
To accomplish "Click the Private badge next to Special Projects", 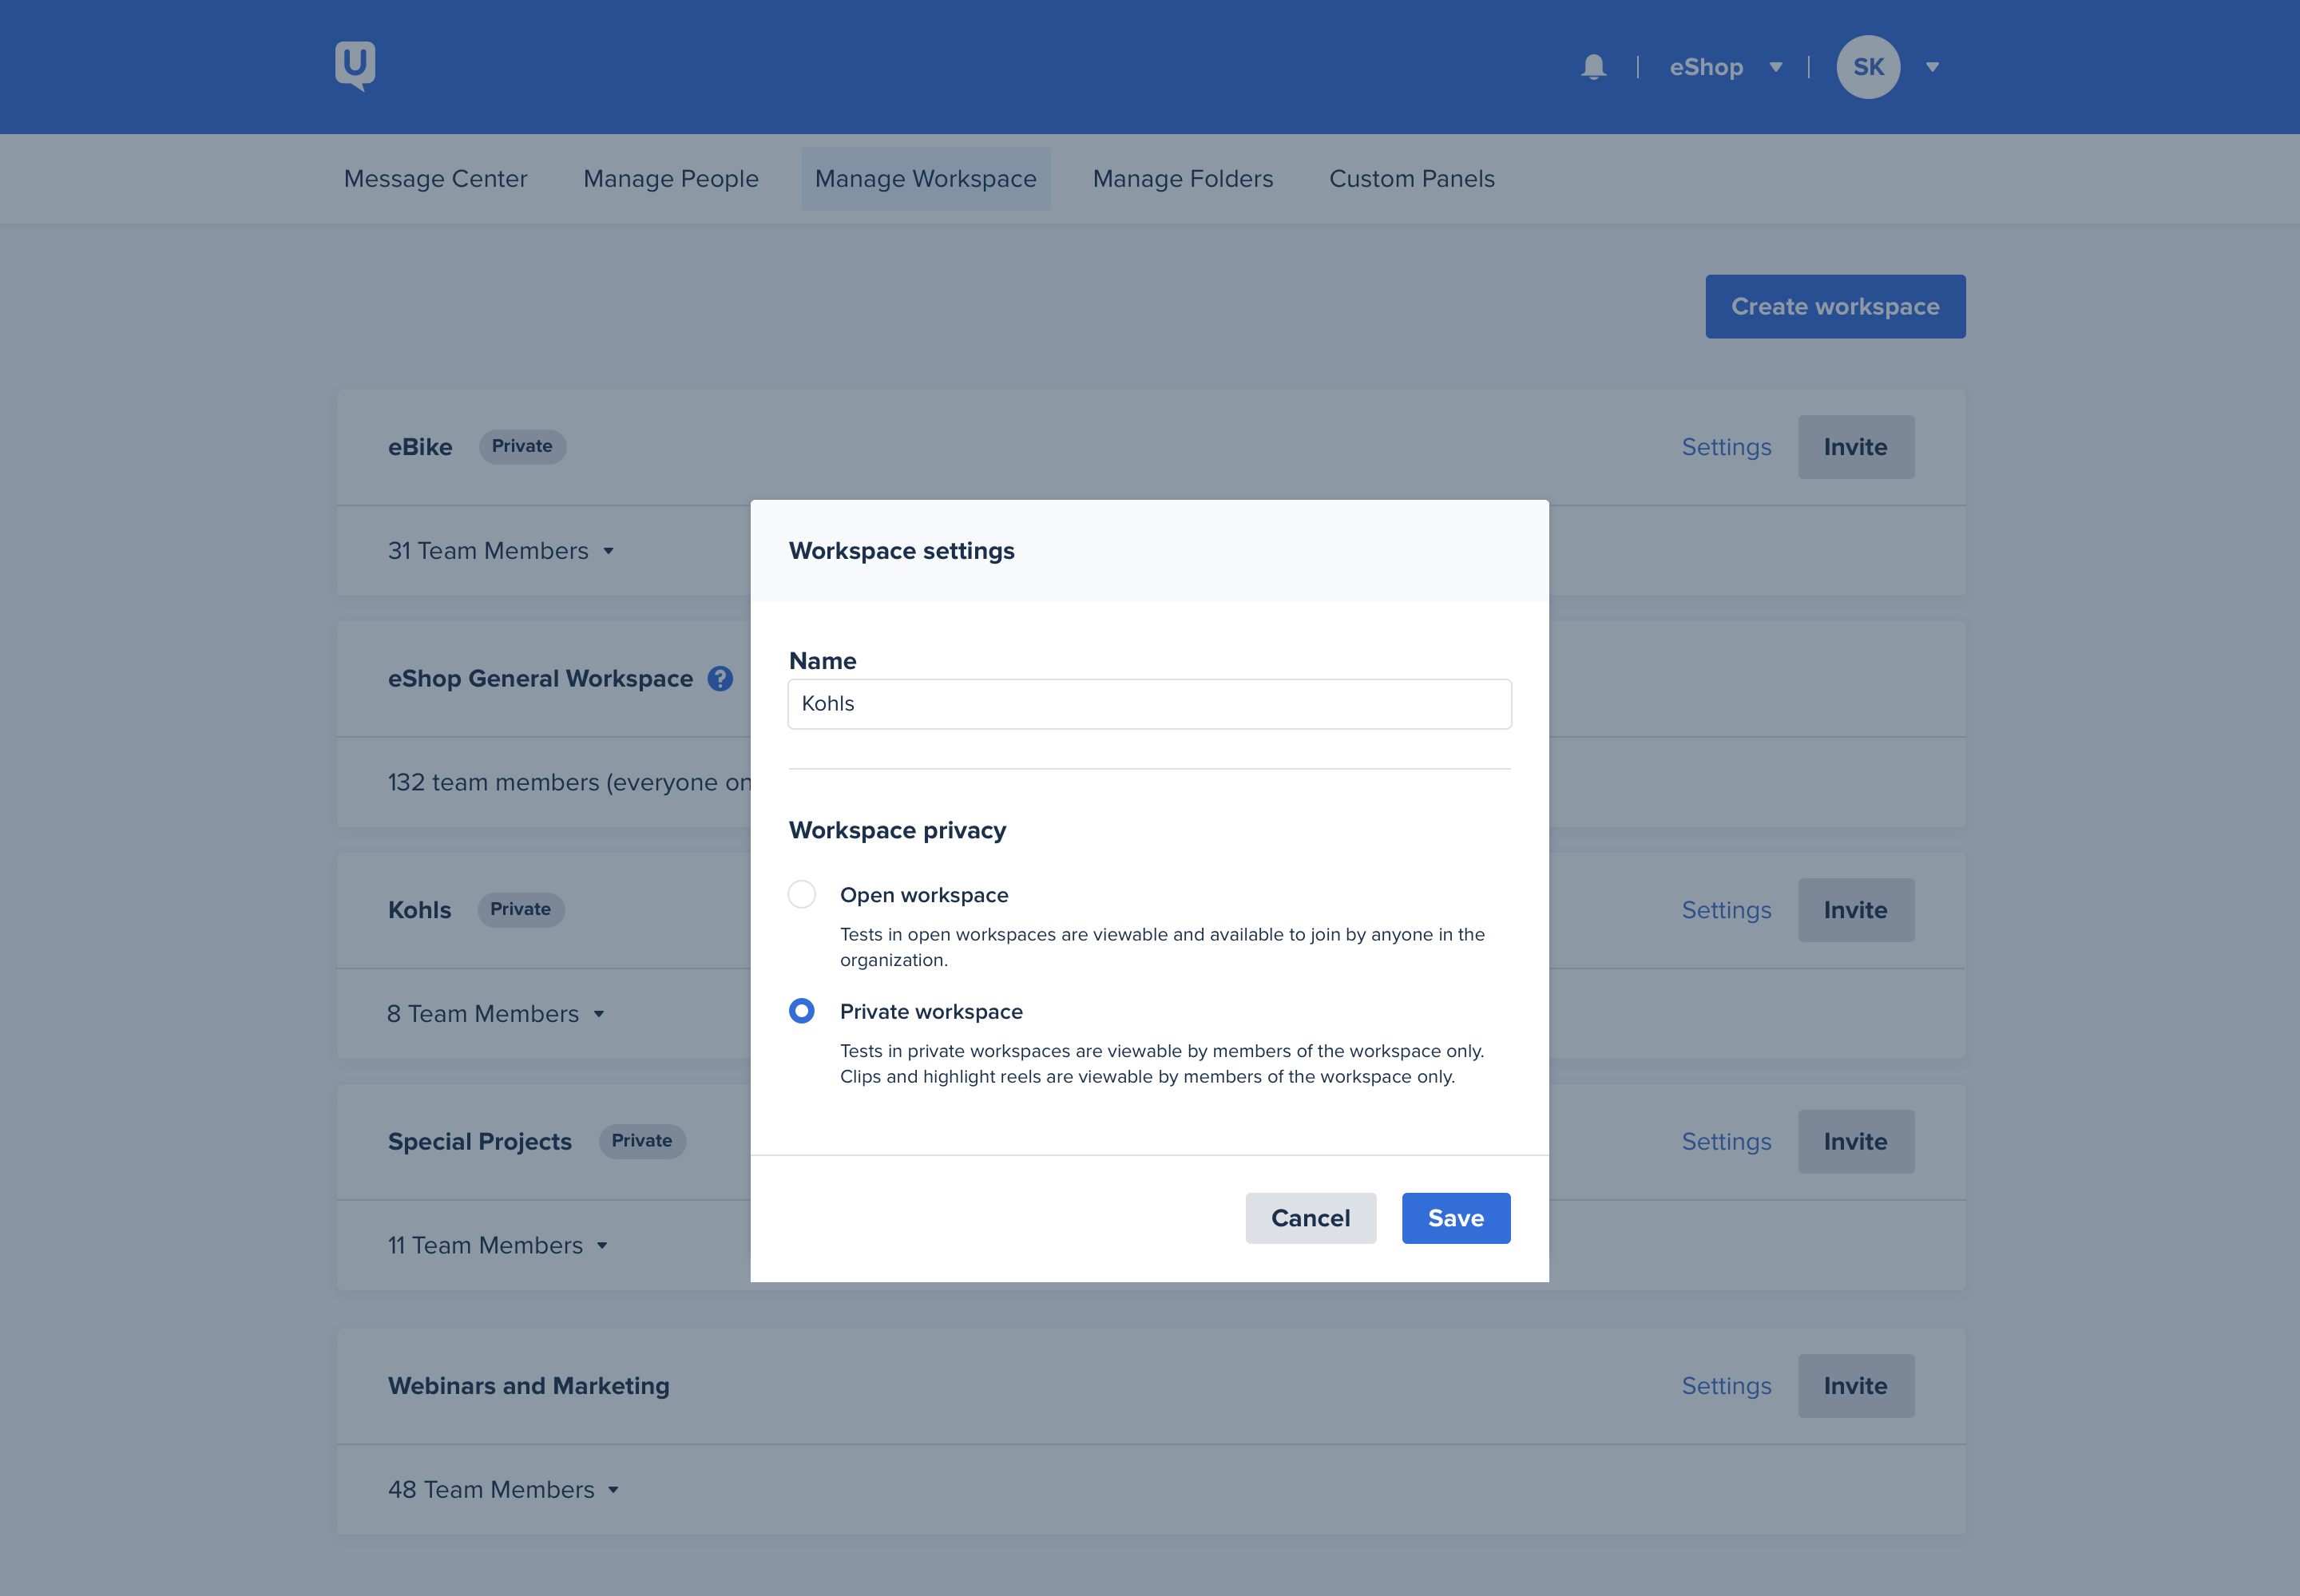I will pos(642,1141).
